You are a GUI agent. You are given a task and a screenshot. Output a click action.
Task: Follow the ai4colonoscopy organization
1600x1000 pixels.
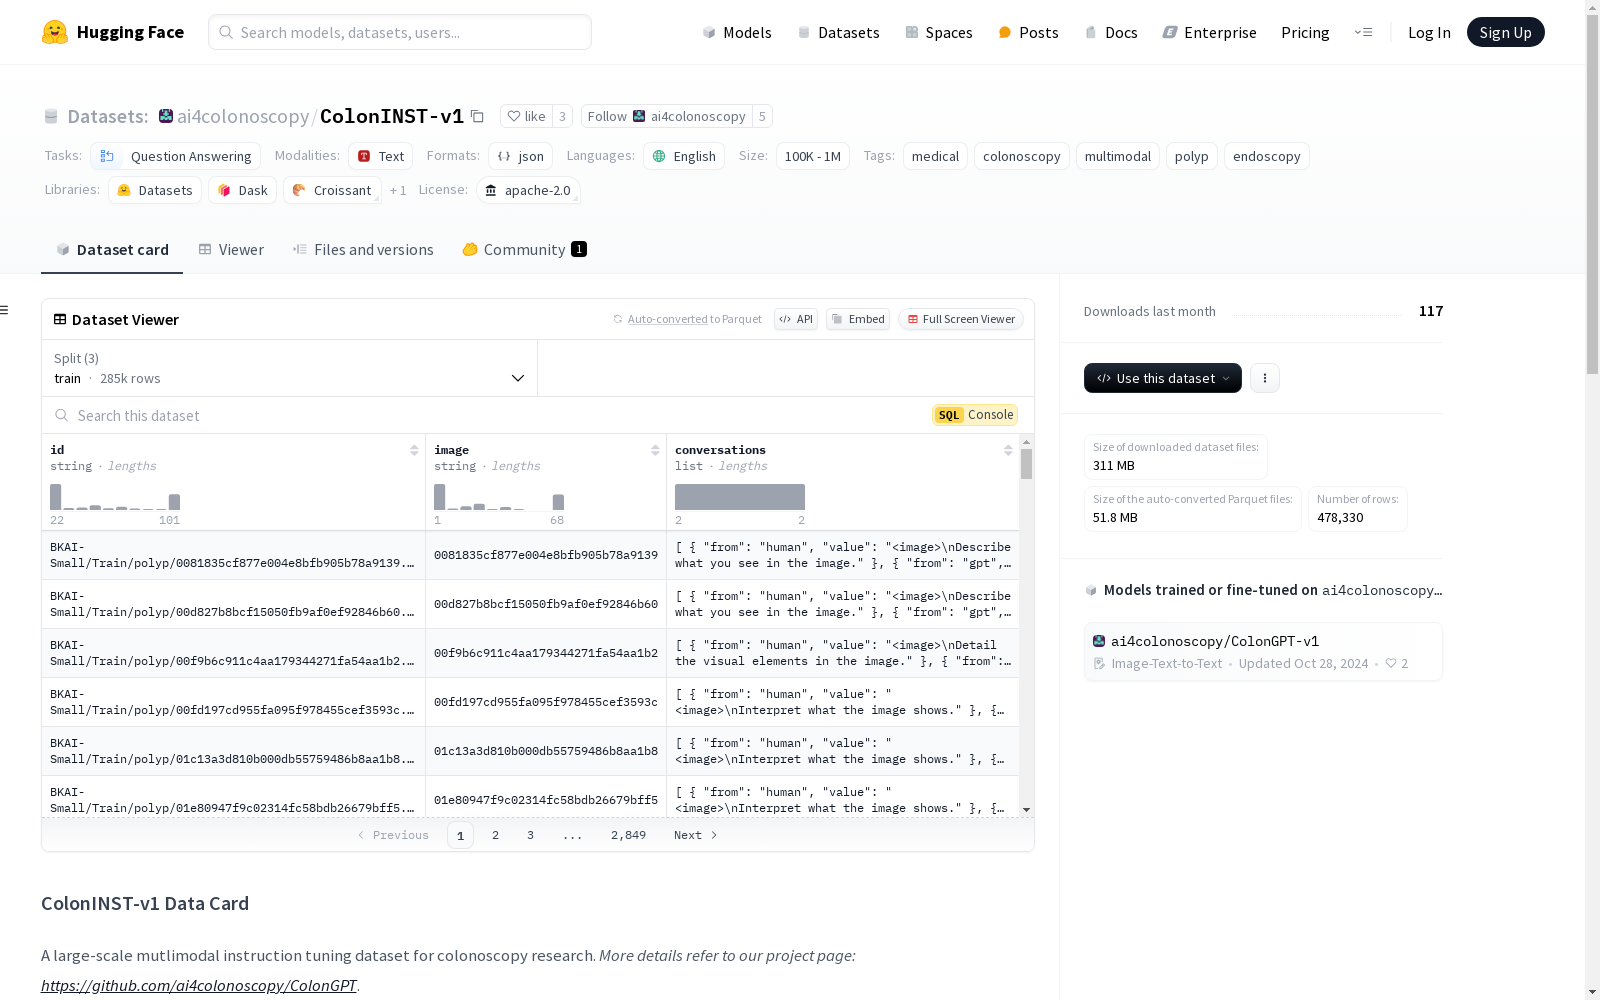(x=666, y=117)
